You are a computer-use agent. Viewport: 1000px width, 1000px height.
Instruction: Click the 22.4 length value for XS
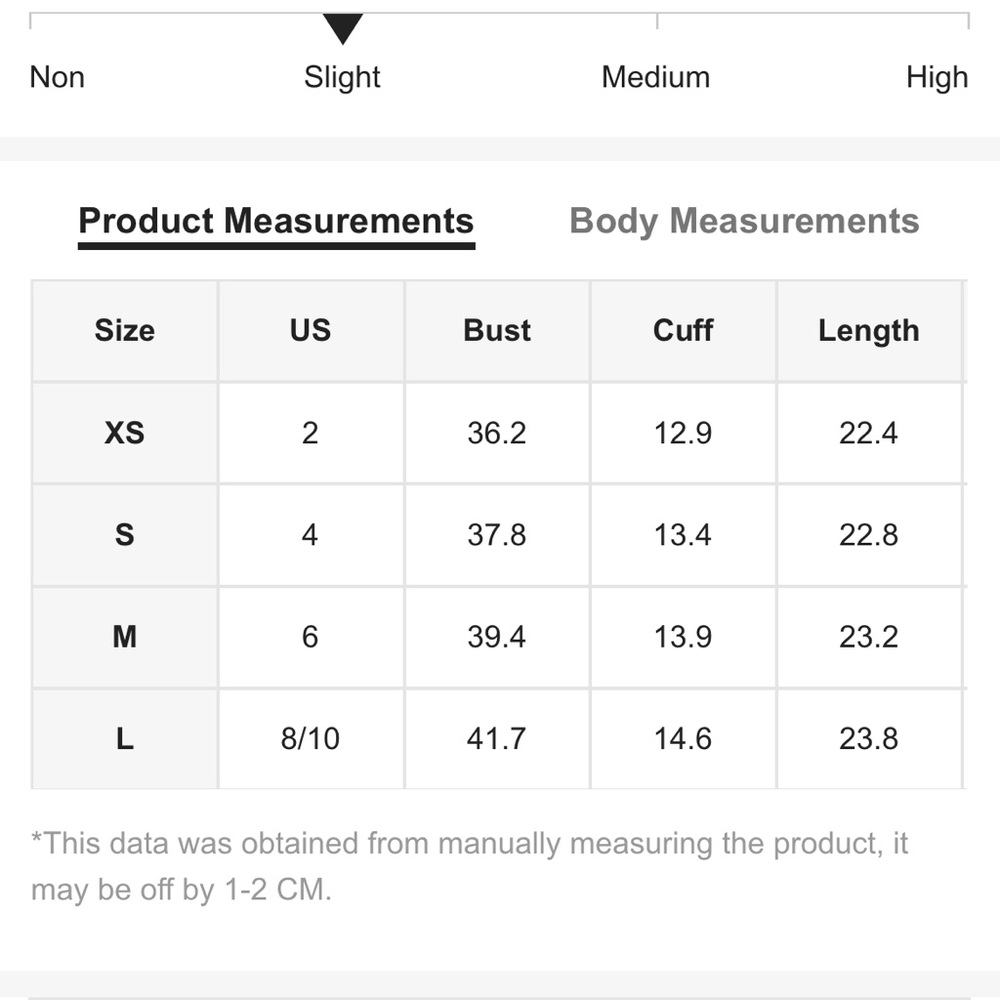pos(868,433)
